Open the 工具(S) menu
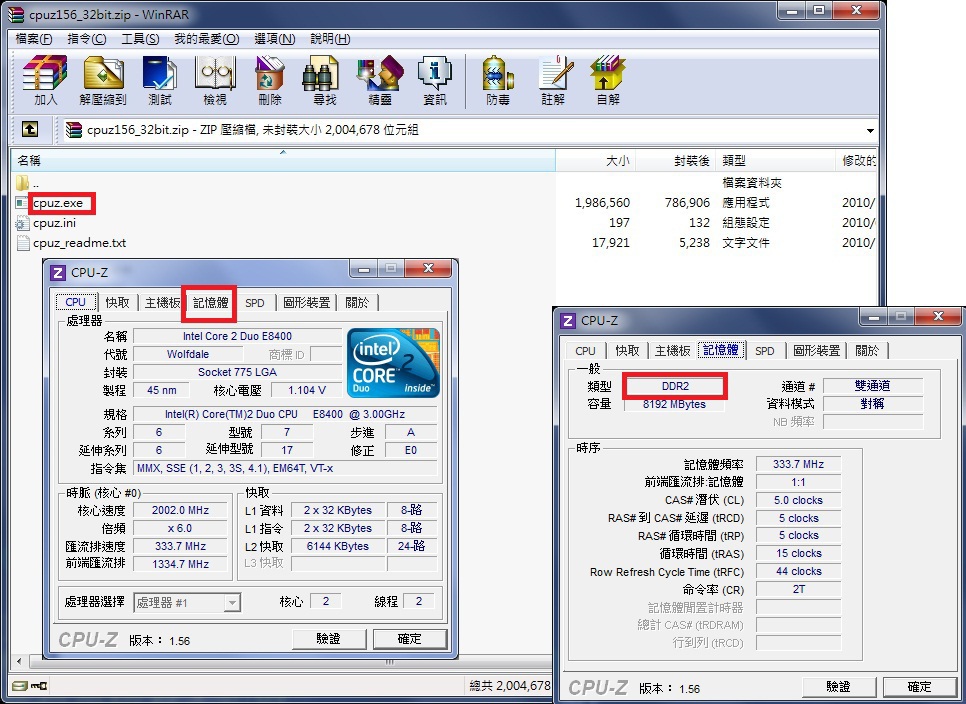The image size is (966, 704). tap(140, 39)
